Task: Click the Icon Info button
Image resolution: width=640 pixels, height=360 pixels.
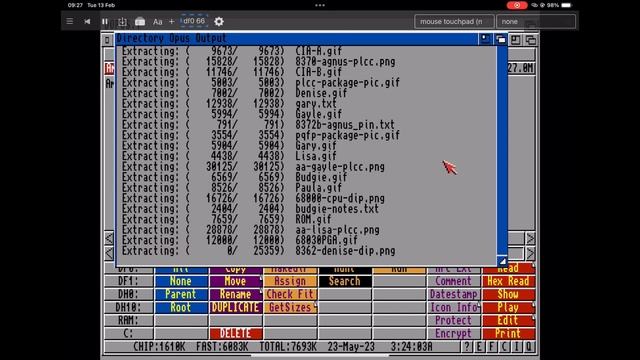Action: (x=453, y=307)
